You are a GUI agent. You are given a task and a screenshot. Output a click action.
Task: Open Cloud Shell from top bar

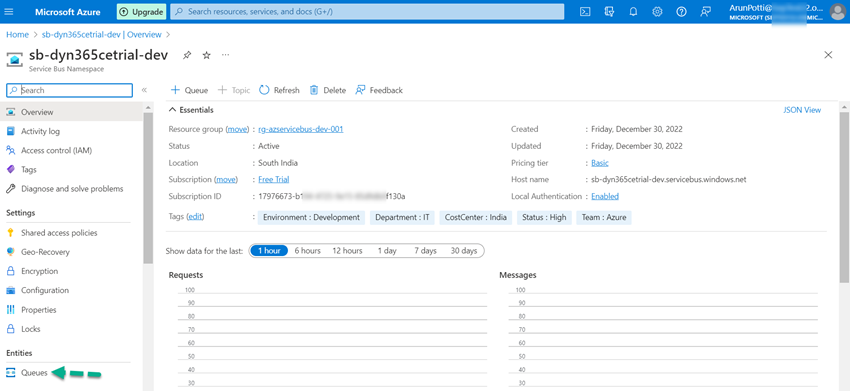click(x=585, y=11)
